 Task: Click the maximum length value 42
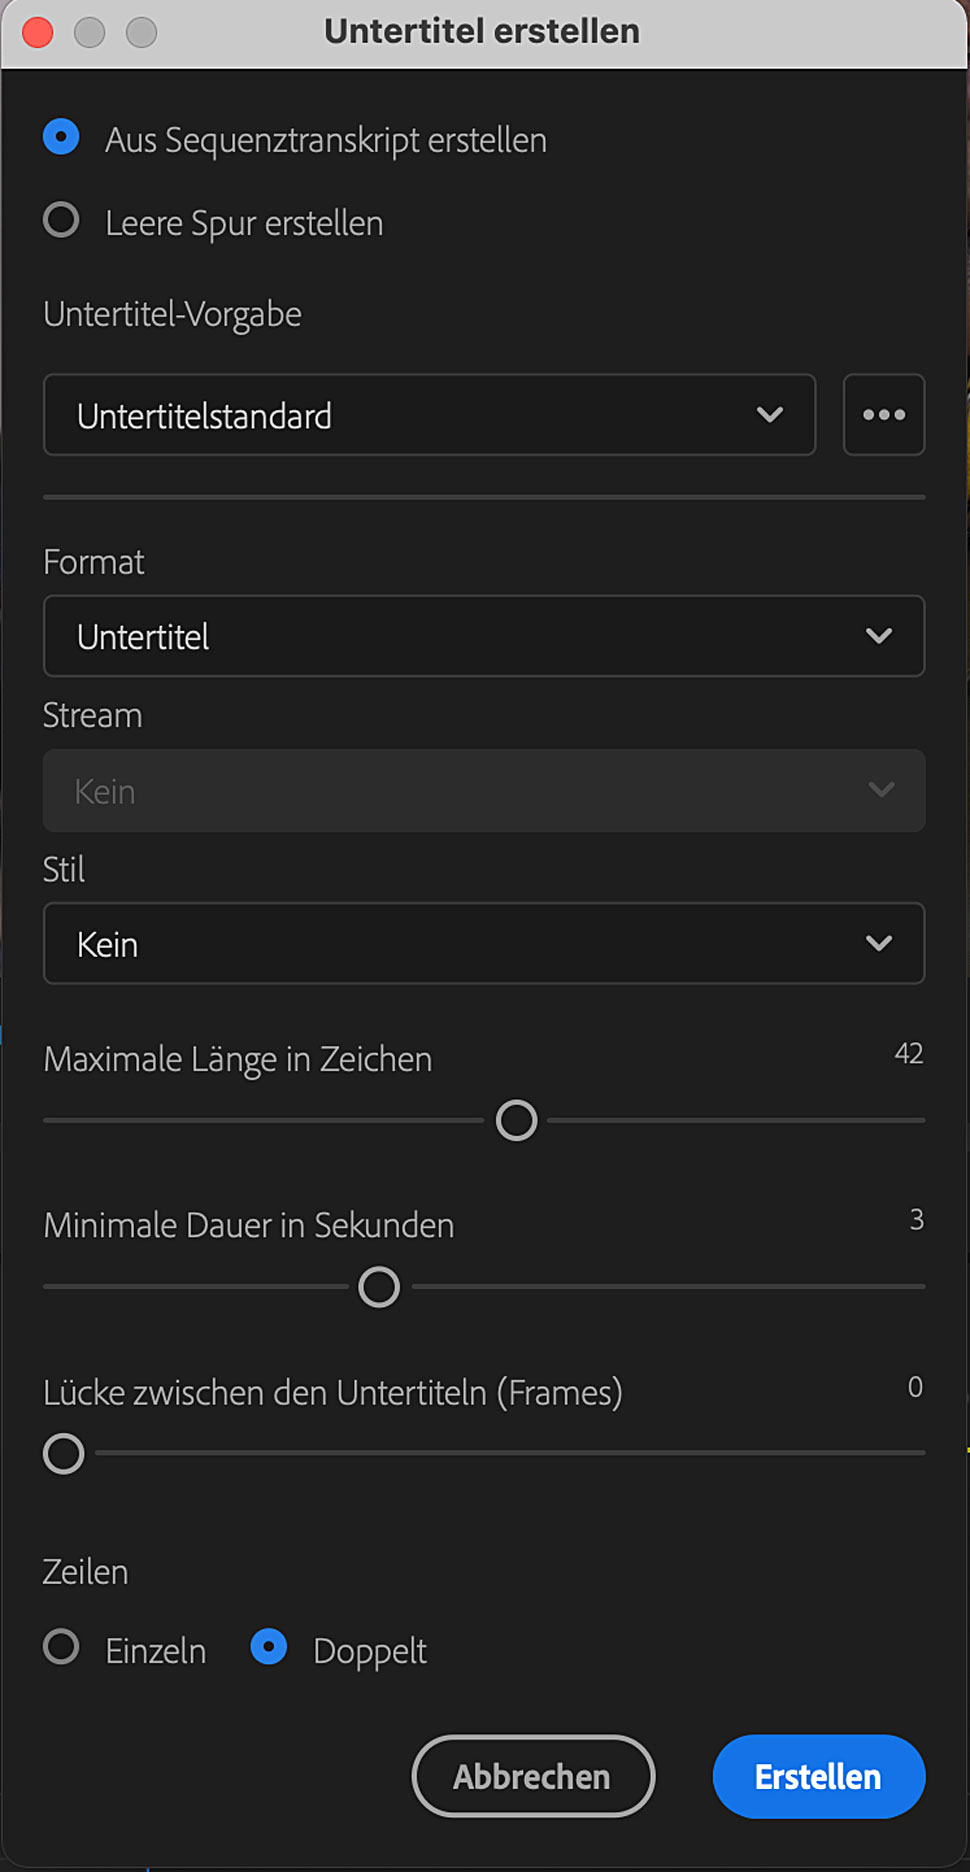pyautogui.click(x=909, y=1053)
